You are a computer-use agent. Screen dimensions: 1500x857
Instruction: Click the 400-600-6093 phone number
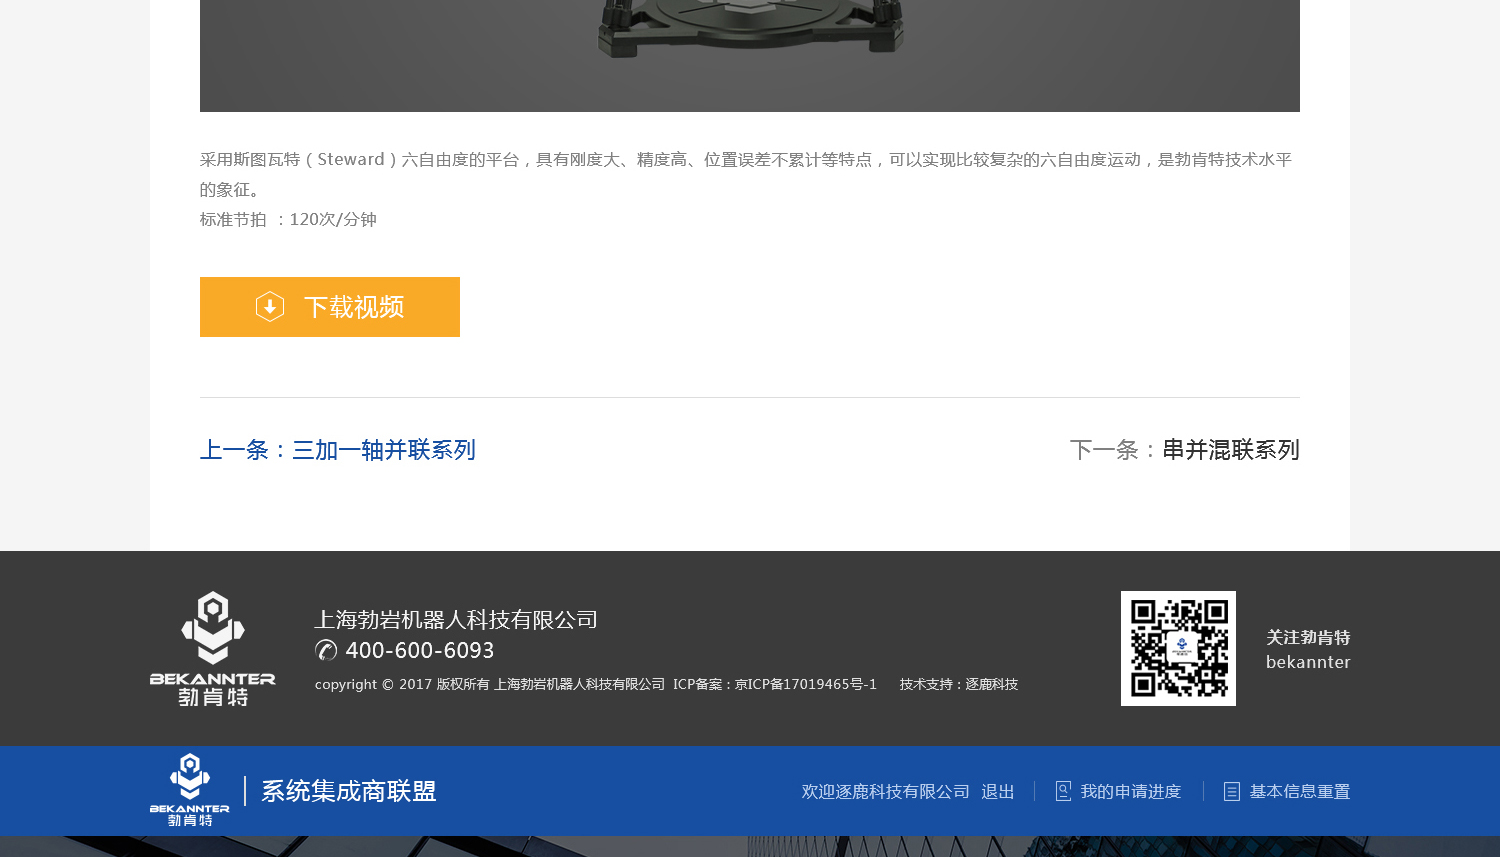[420, 651]
